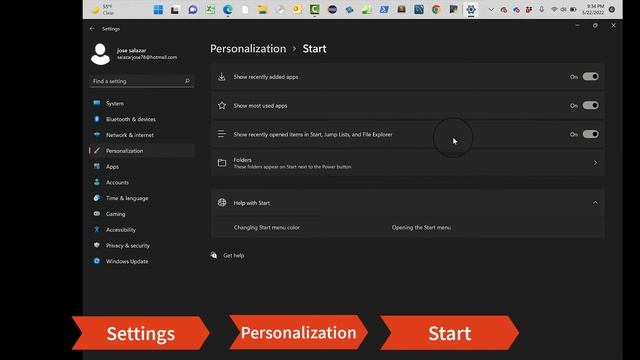Screen dimensions: 640x360
Task: Open Folders settings via chevron arrow
Action: pos(595,163)
